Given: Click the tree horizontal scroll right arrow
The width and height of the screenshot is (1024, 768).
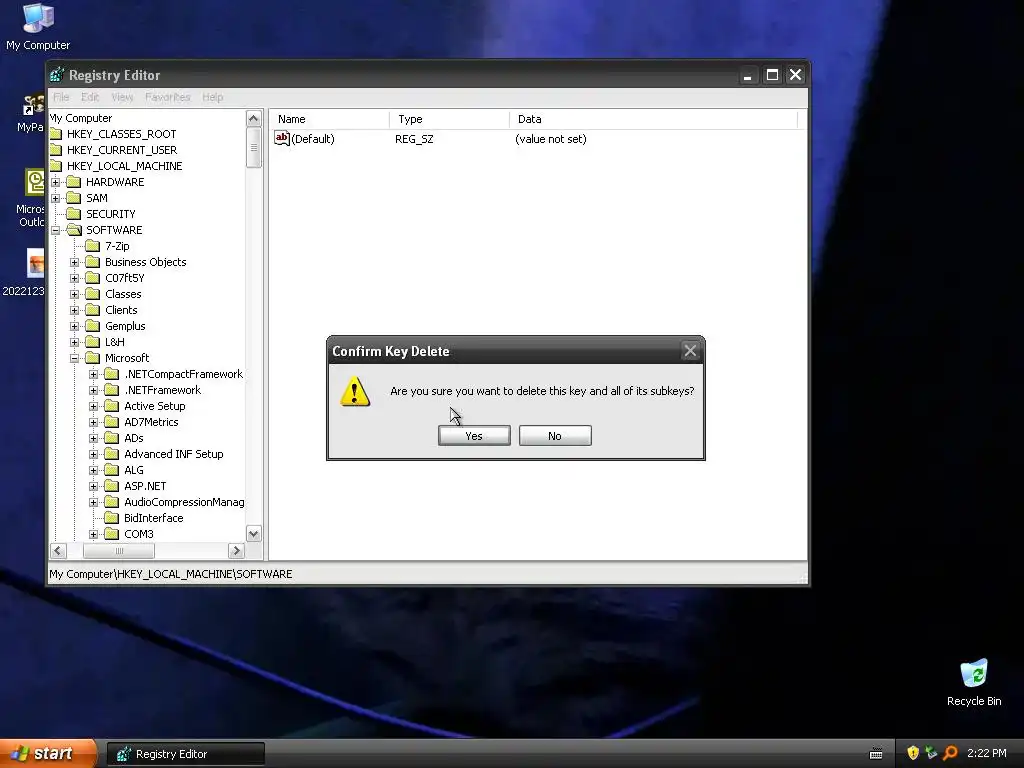Looking at the screenshot, I should click(x=236, y=551).
